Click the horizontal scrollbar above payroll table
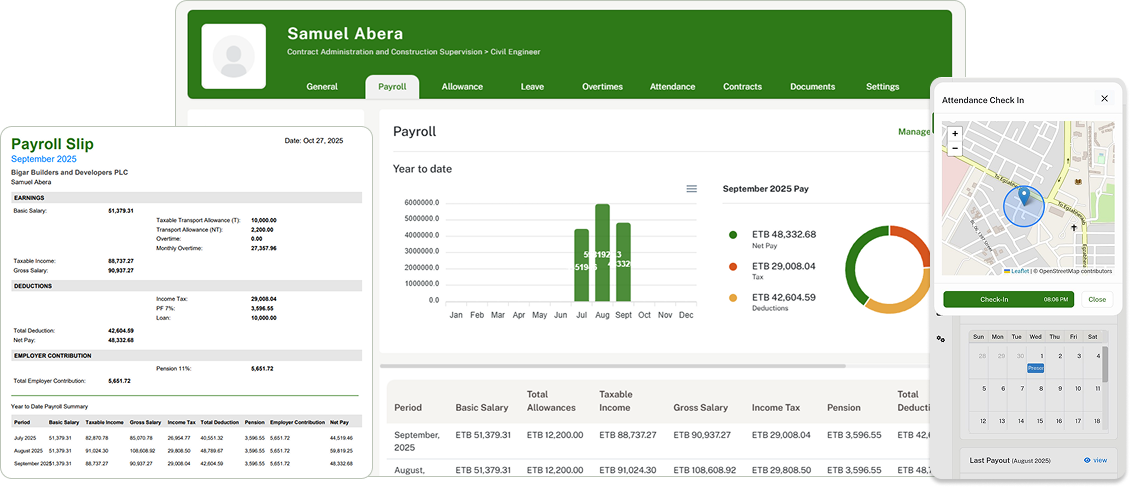 pos(613,366)
